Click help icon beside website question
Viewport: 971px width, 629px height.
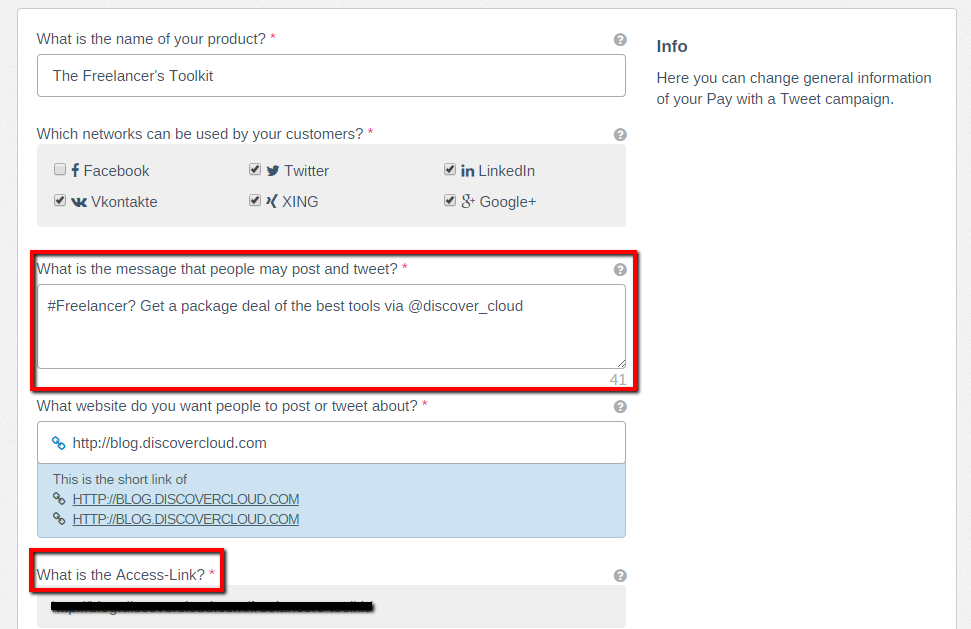620,407
